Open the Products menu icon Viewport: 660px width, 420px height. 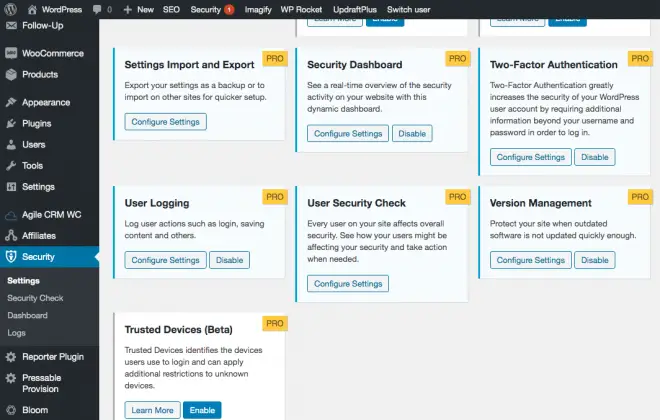coord(11,74)
